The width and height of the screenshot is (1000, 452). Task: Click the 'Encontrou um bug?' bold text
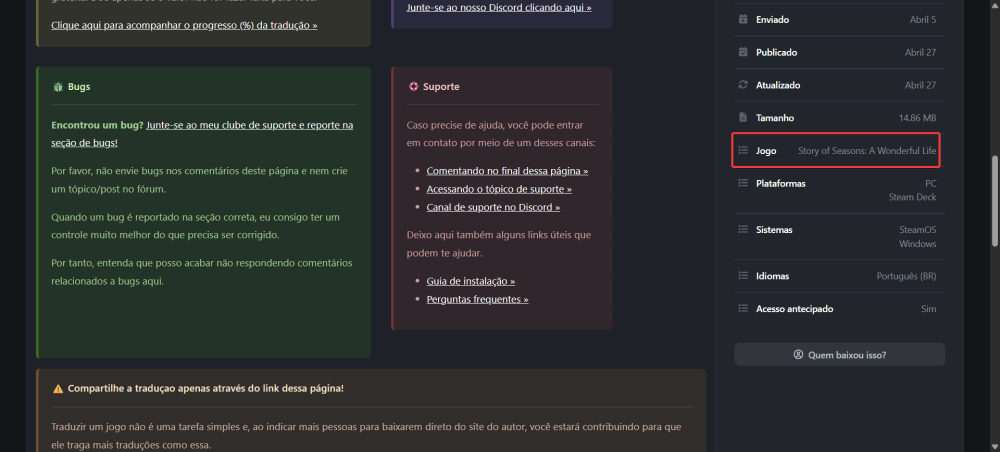pyautogui.click(x=98, y=125)
